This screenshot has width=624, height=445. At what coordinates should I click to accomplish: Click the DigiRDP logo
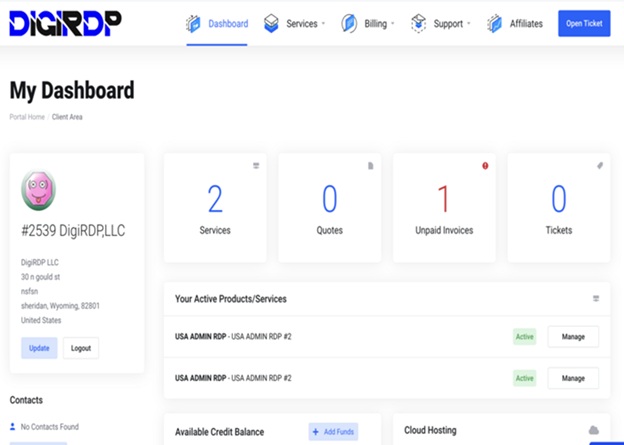tap(65, 23)
